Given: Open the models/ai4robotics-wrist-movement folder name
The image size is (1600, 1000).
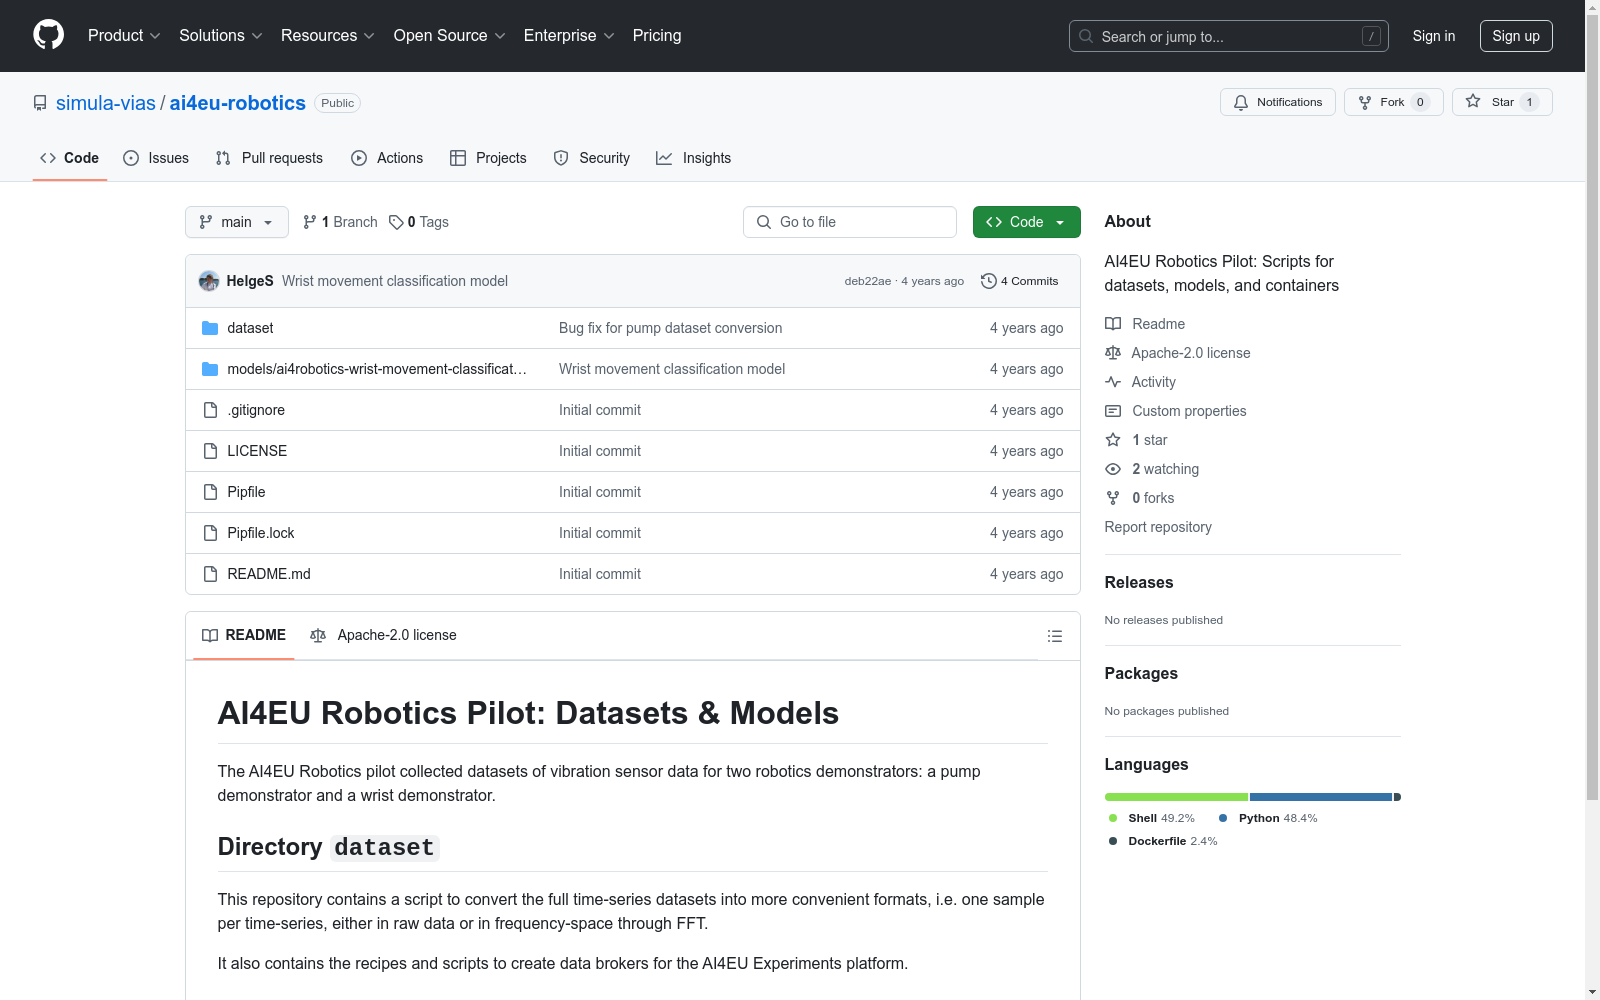Looking at the screenshot, I should [x=377, y=369].
